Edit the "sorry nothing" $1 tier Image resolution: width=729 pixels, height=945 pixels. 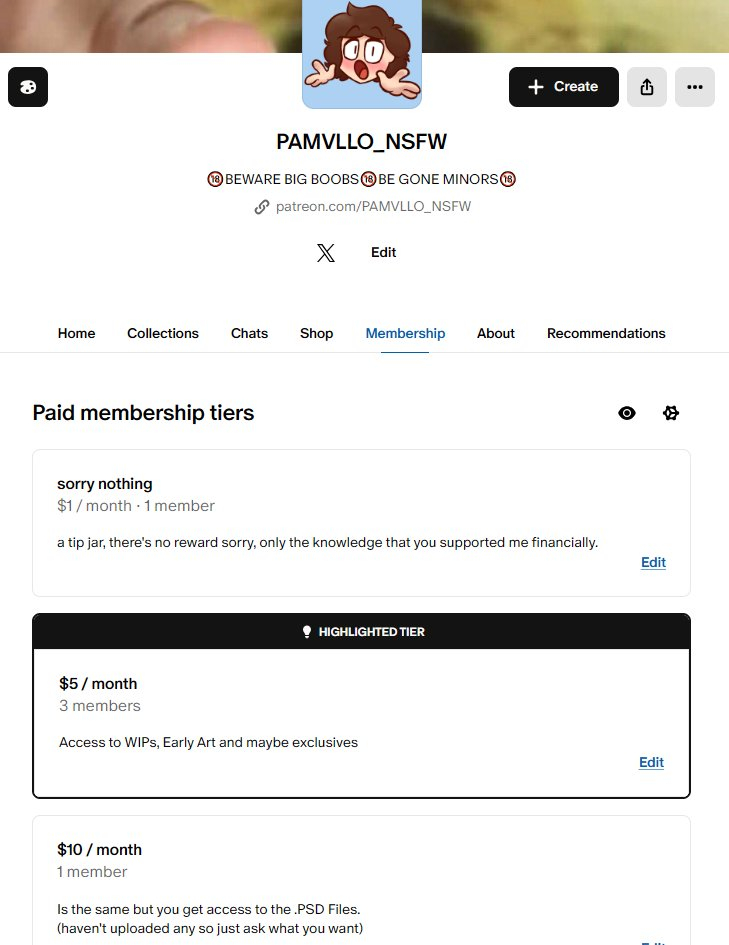(x=653, y=563)
